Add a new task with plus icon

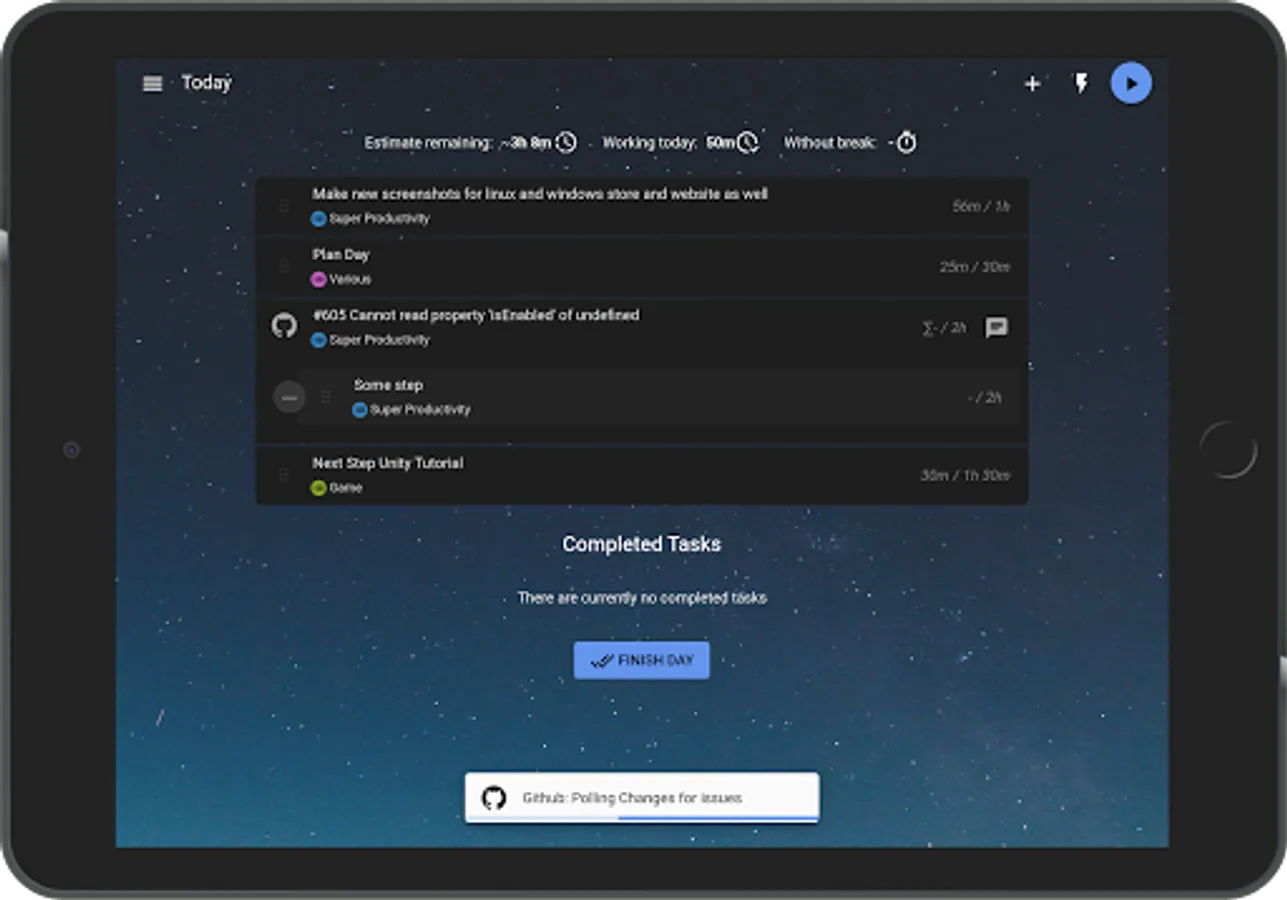[x=1033, y=84]
